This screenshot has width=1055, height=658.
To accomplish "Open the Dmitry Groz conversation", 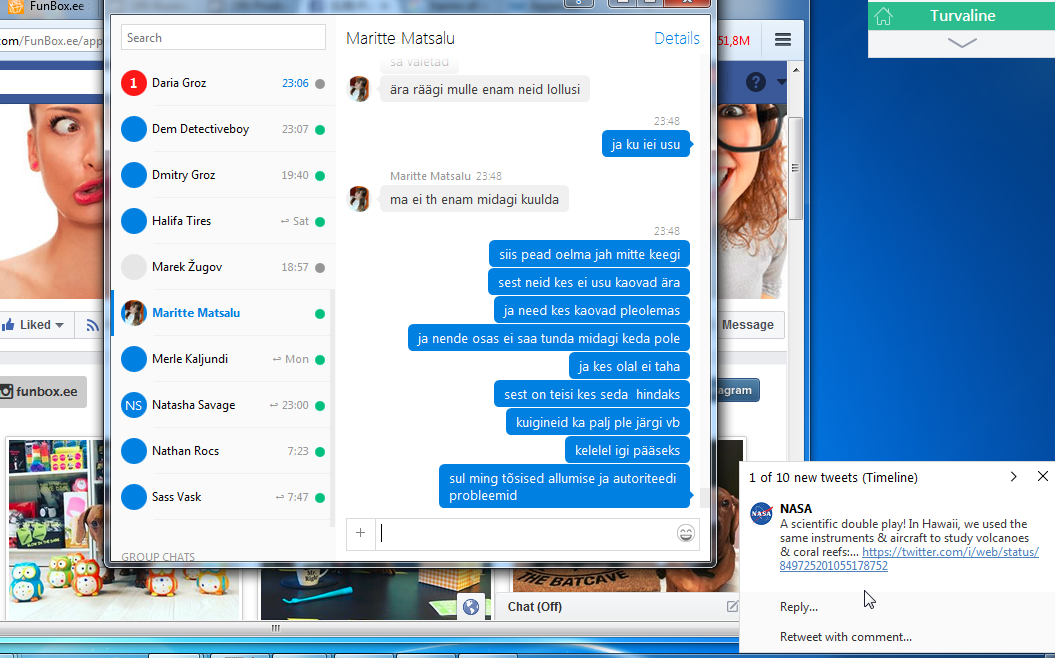I will point(223,175).
